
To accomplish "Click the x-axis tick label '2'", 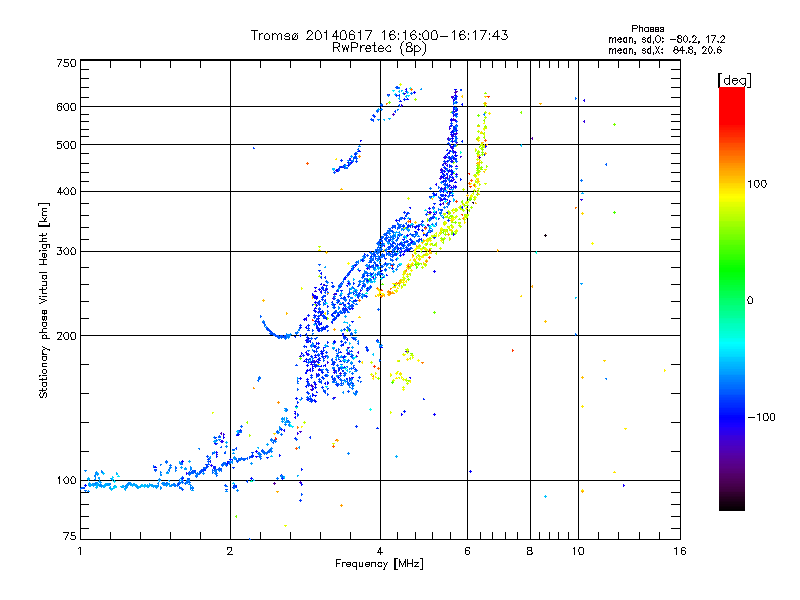I will point(230,551).
